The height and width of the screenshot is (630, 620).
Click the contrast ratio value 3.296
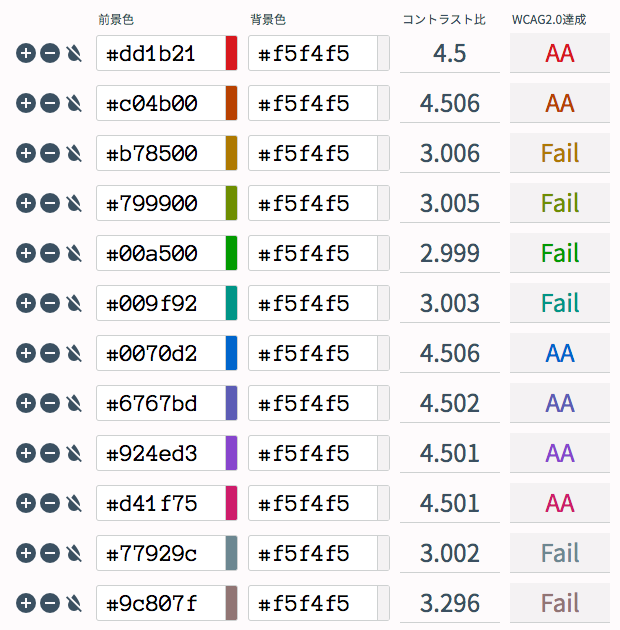(x=450, y=603)
